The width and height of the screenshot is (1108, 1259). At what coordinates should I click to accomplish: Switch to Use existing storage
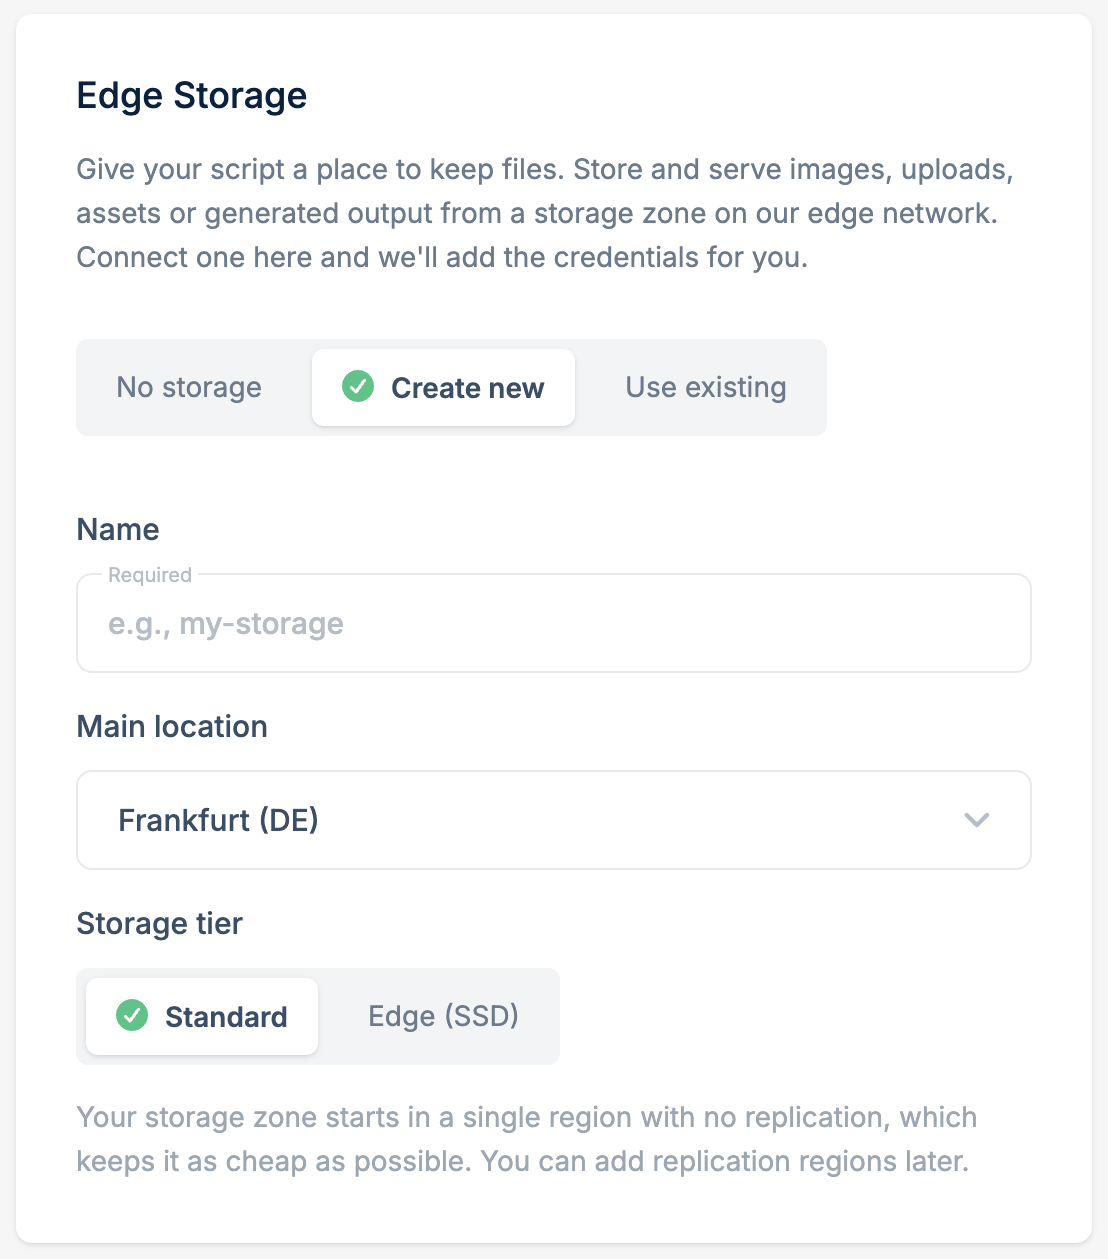pyautogui.click(x=706, y=387)
